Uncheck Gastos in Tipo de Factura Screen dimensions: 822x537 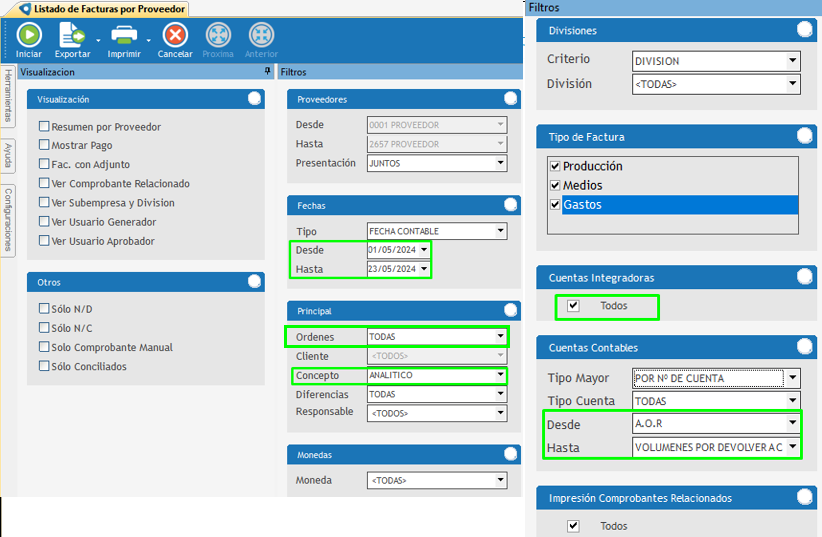(556, 205)
